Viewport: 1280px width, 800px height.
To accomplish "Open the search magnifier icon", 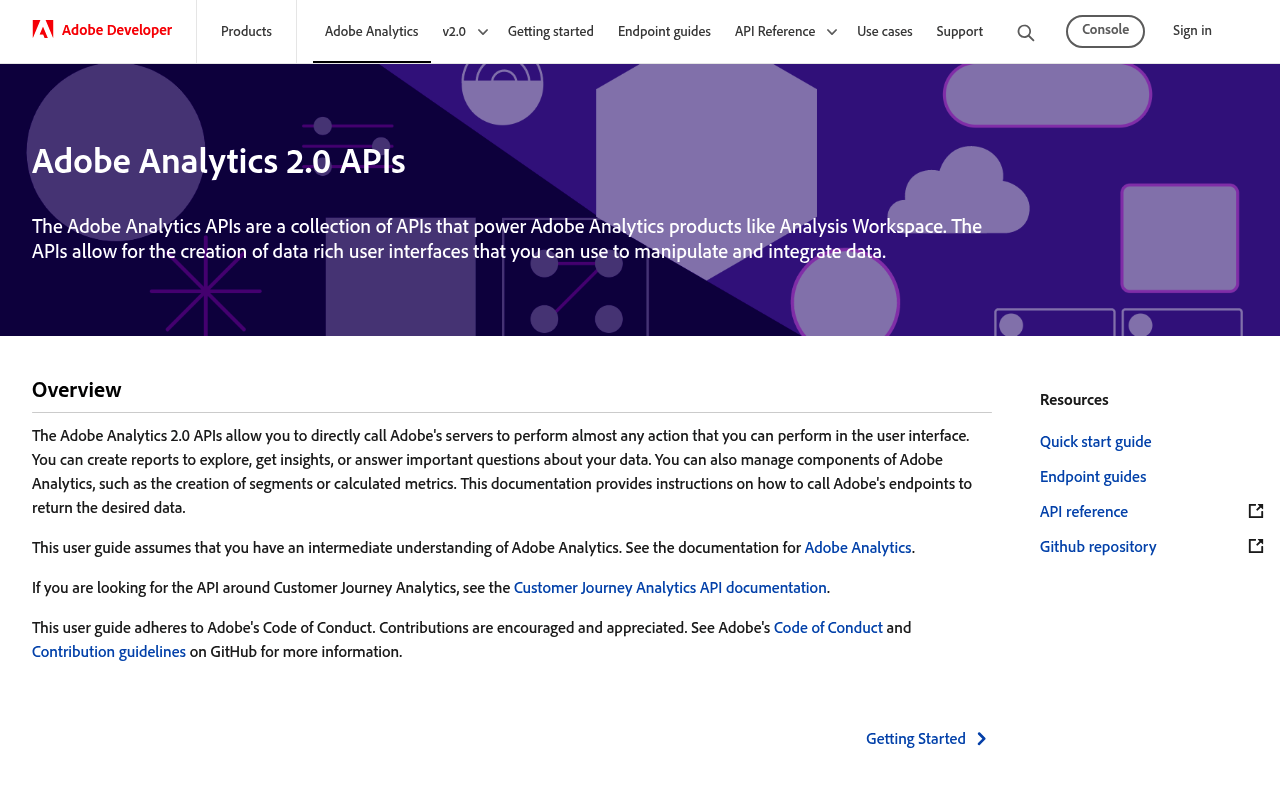I will pyautogui.click(x=1026, y=32).
